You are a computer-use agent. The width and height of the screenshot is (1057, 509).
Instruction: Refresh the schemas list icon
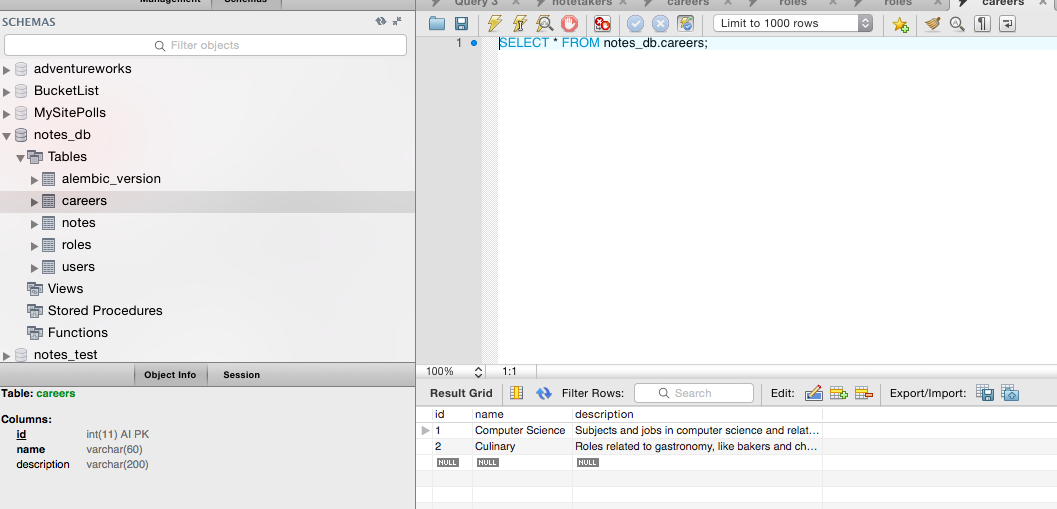pos(381,21)
